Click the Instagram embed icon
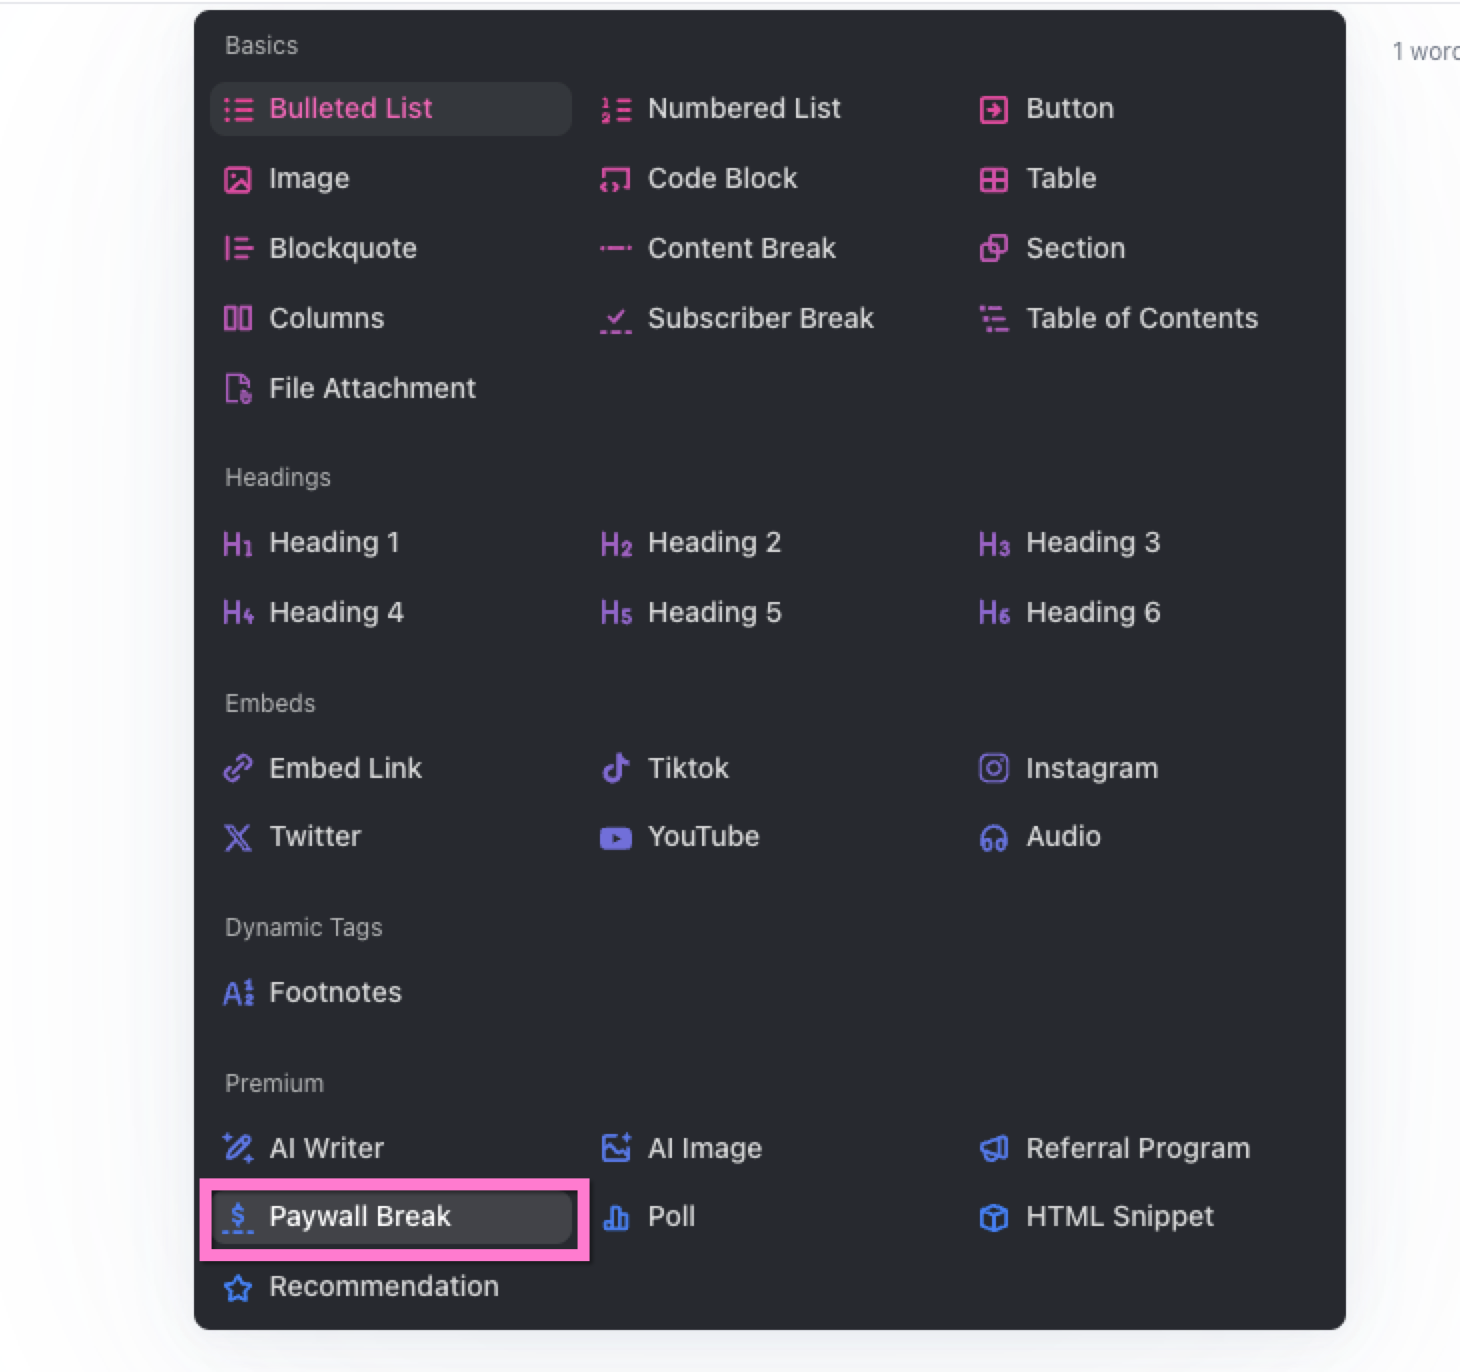This screenshot has width=1460, height=1372. pyautogui.click(x=994, y=768)
